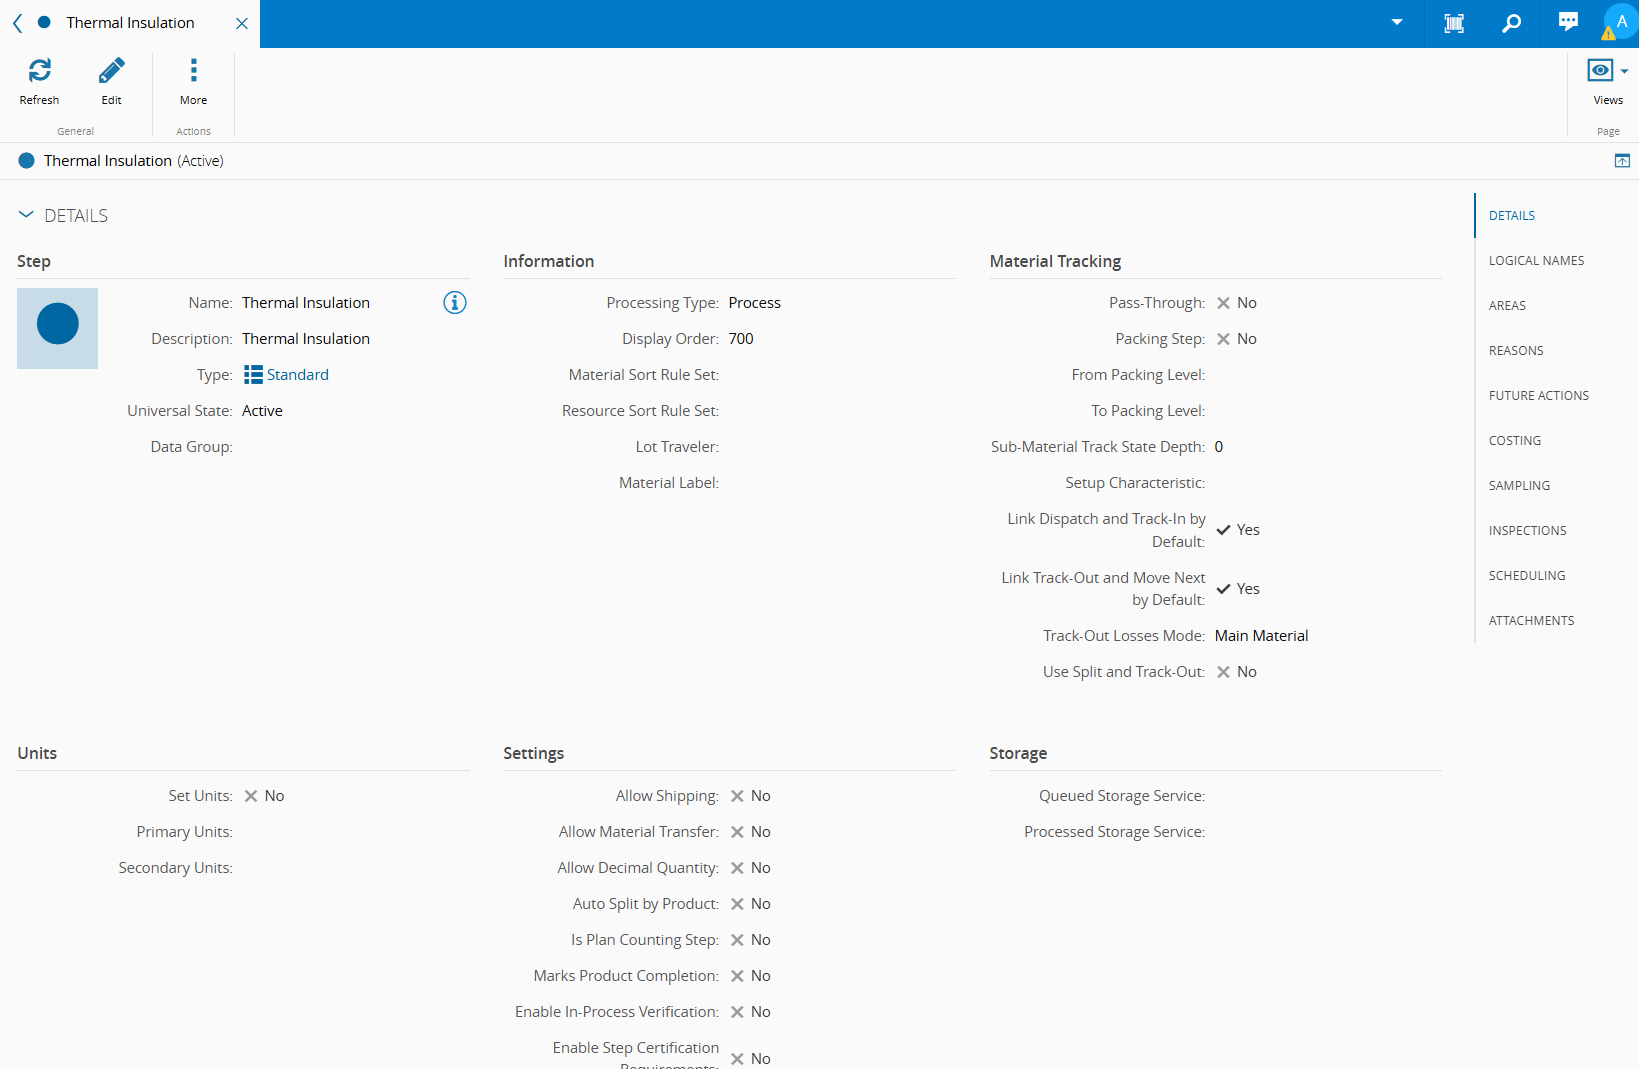
Task: Click the Universal State value Active
Action: tap(262, 411)
